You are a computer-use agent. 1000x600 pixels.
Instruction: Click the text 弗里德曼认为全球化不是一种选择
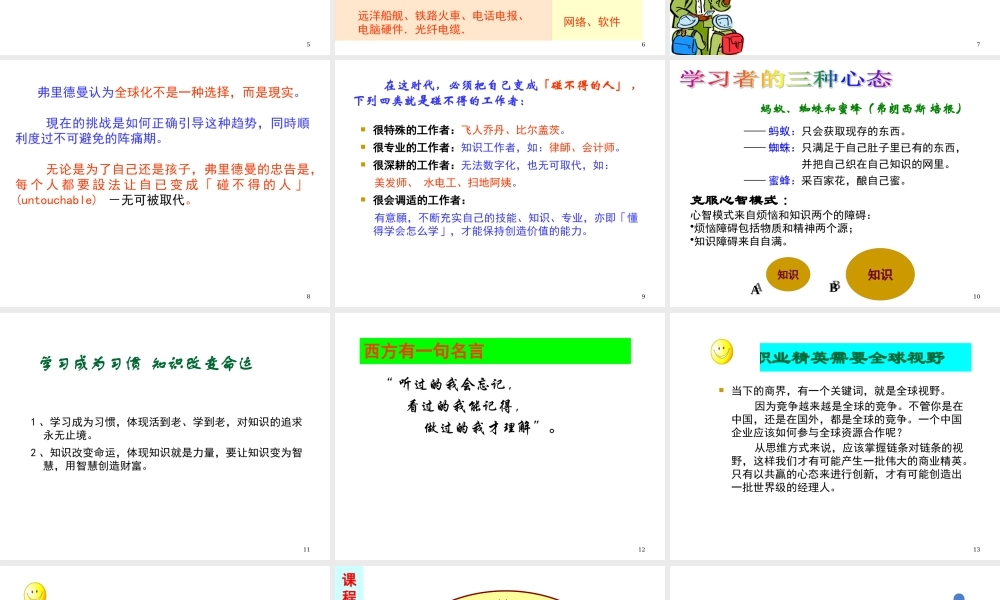tap(133, 92)
